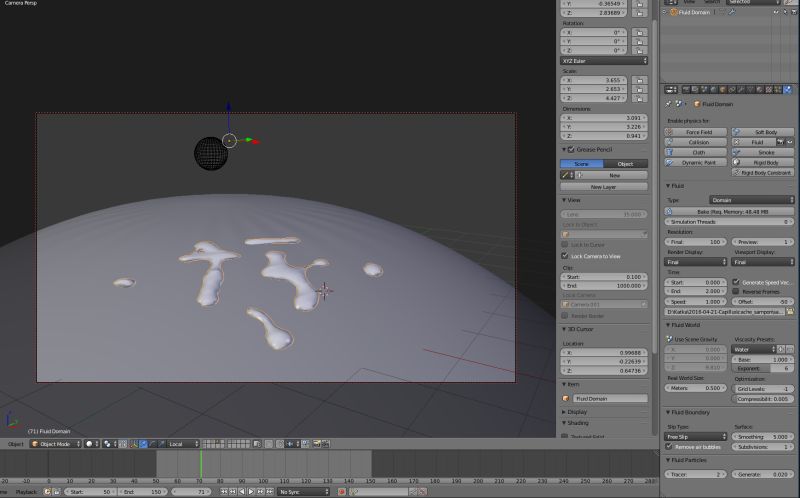Viewport: 800px width, 498px height.
Task: Click frame 100 on the timeline ruler
Action: click(x=262, y=481)
